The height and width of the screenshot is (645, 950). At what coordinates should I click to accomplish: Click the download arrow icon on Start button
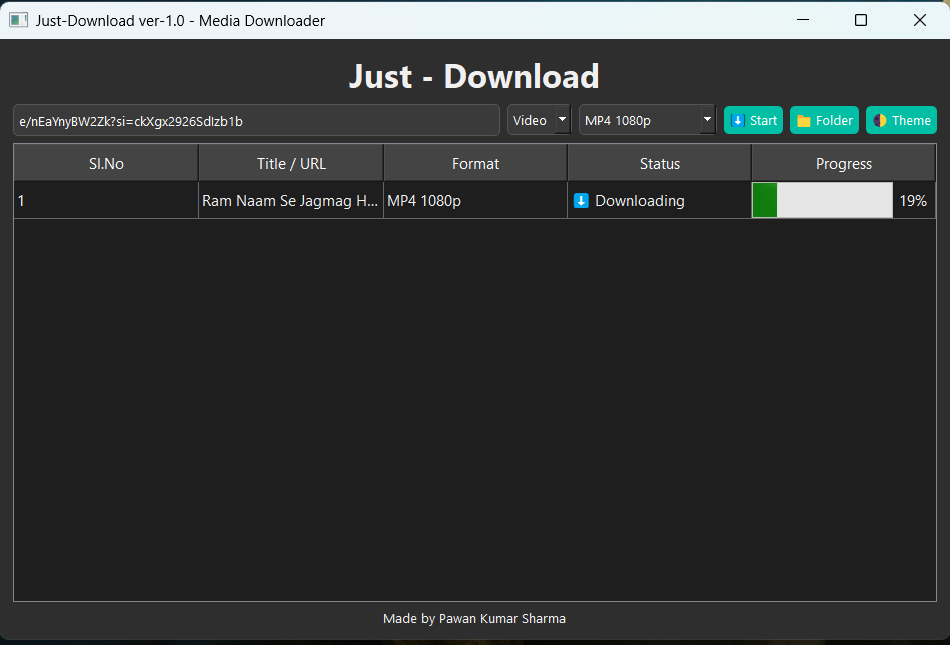coord(739,119)
